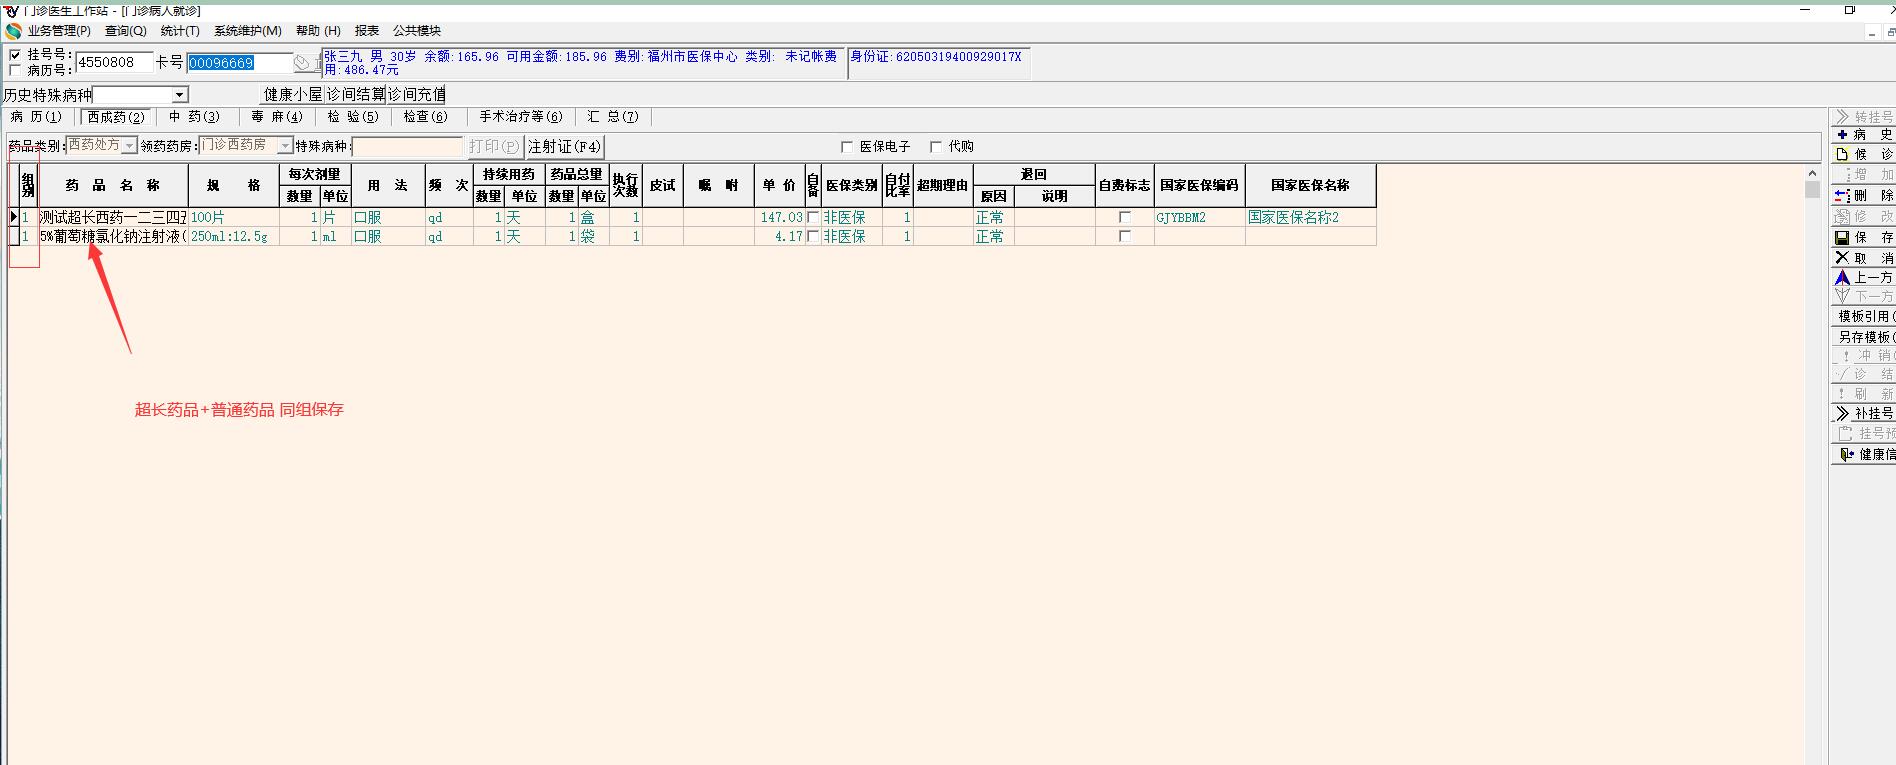Viewport: 1896px width, 765px height.
Task: Click the 挂号预 clipboard icon button
Action: click(x=1864, y=433)
